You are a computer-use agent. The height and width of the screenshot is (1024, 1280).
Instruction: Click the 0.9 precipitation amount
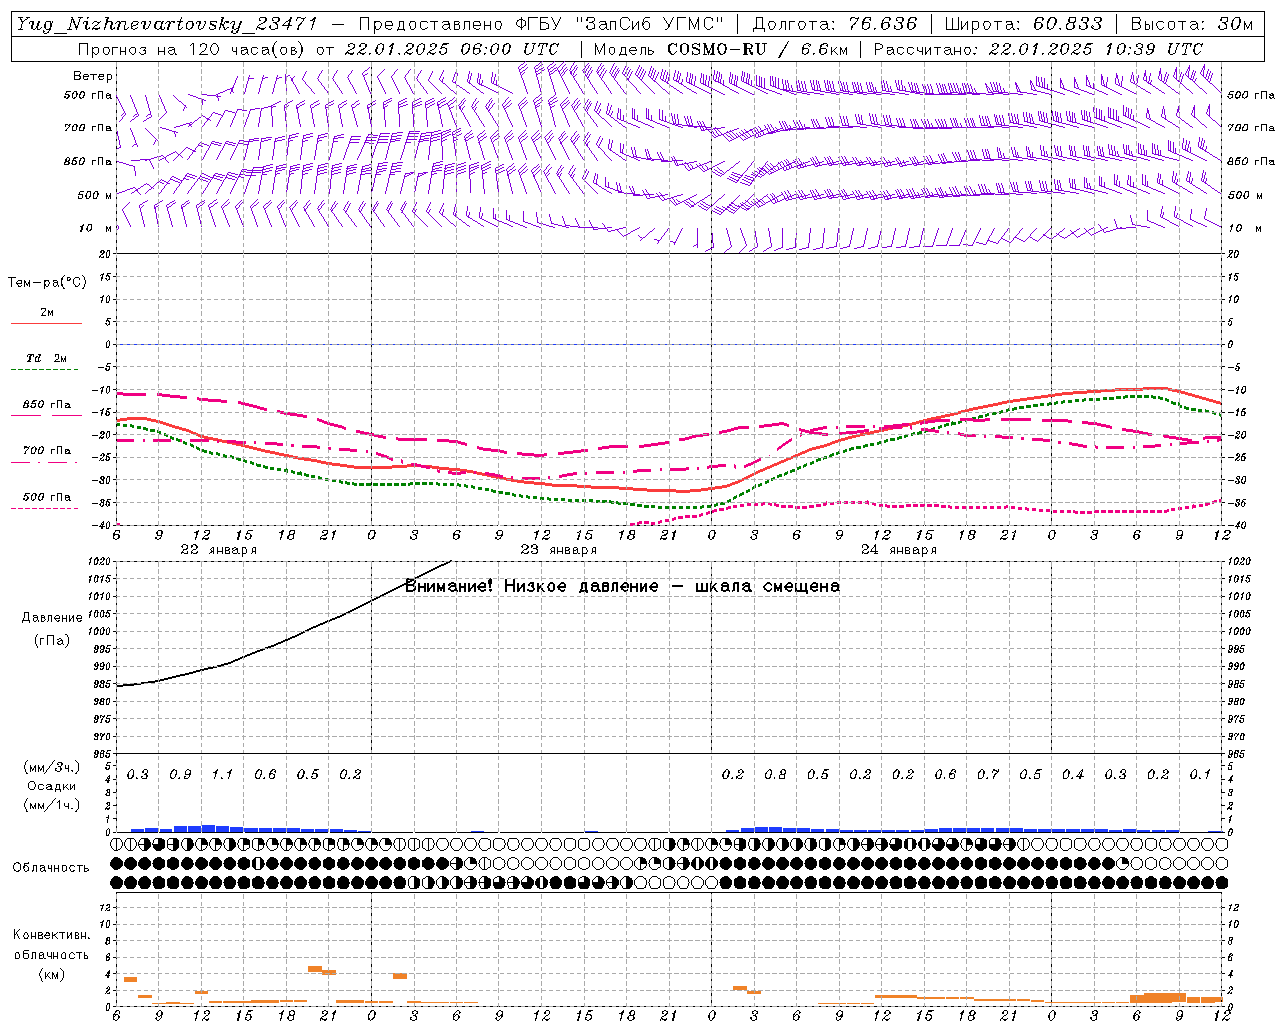click(x=180, y=774)
